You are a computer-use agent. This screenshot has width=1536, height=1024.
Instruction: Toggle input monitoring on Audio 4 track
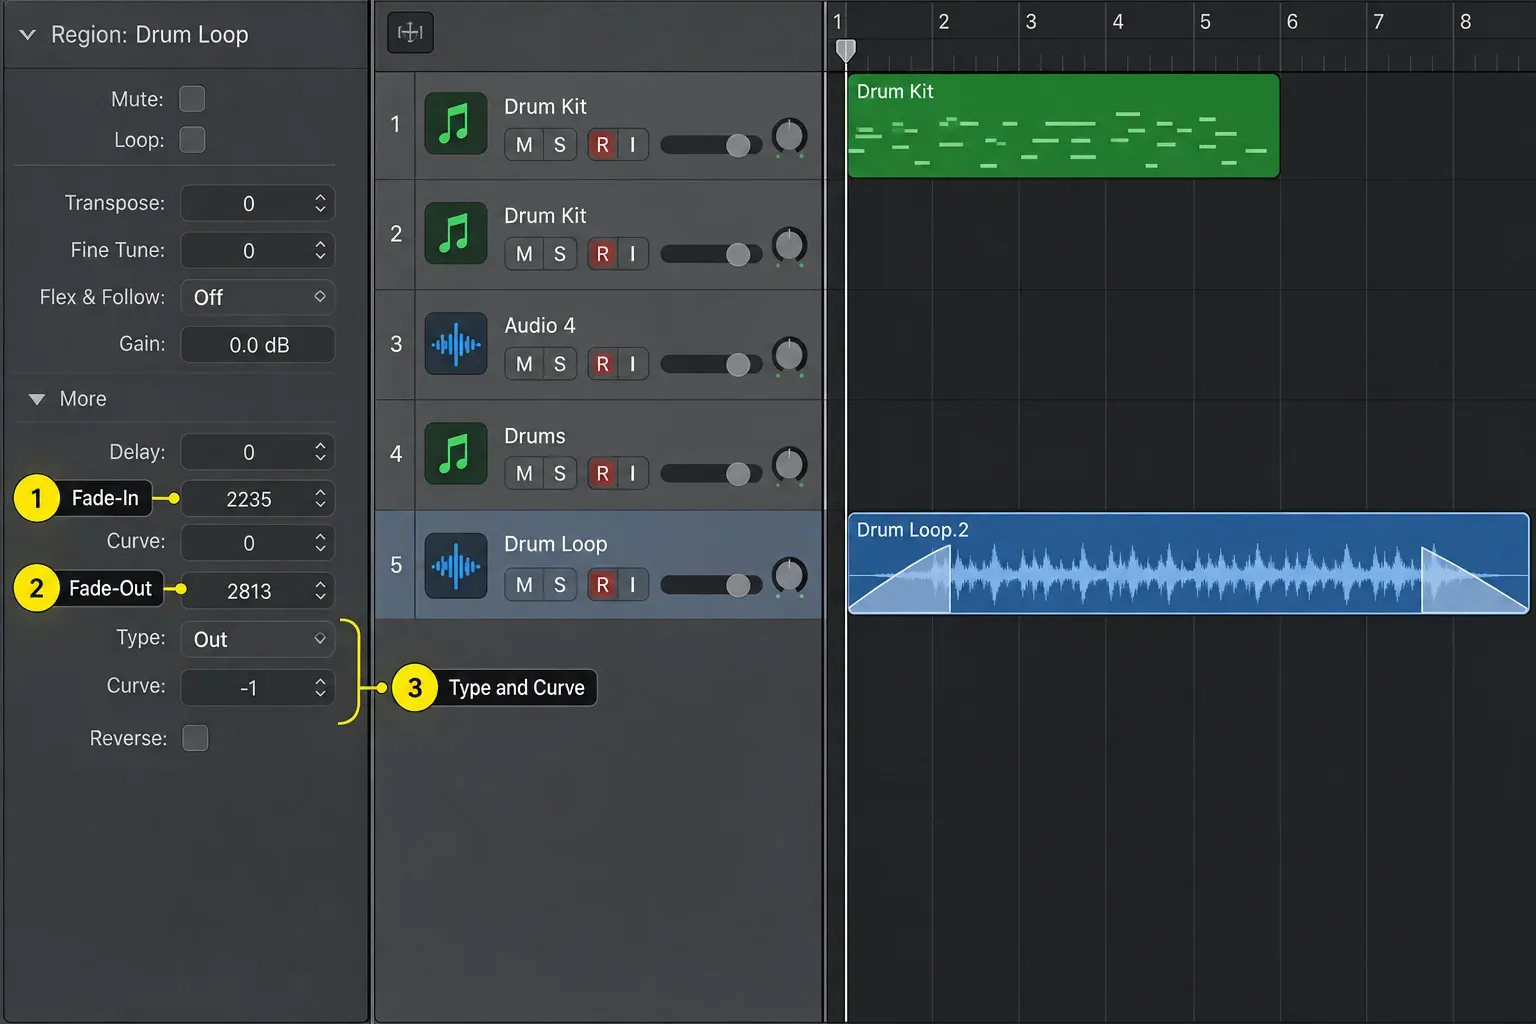pos(633,364)
